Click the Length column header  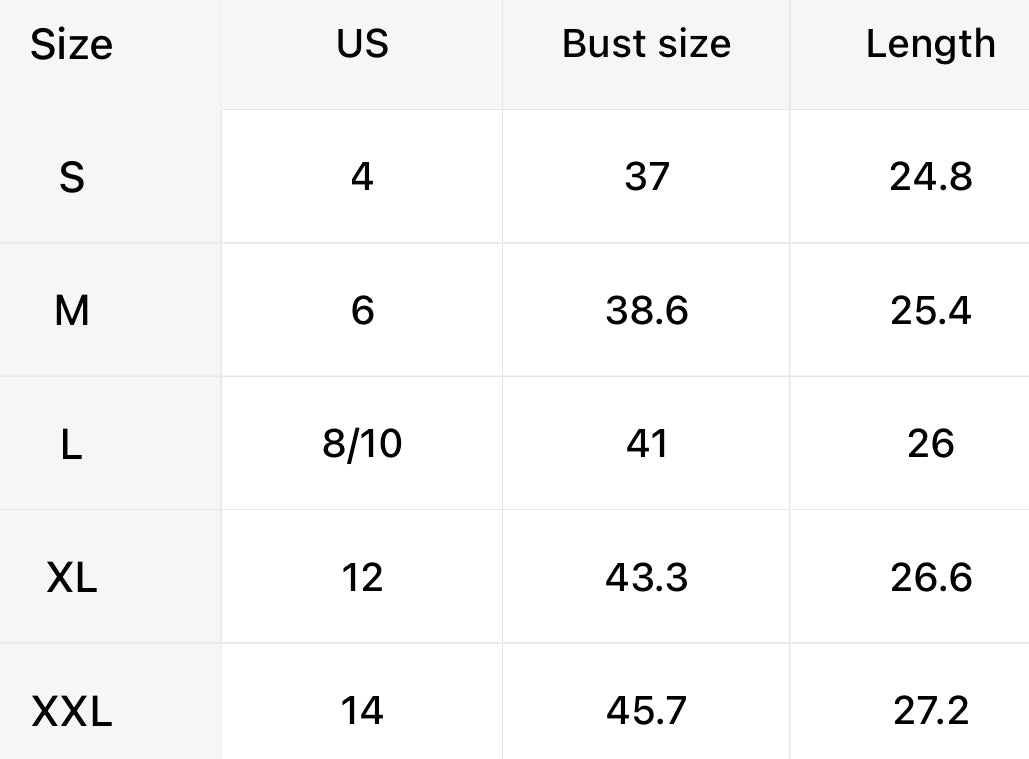coord(930,44)
